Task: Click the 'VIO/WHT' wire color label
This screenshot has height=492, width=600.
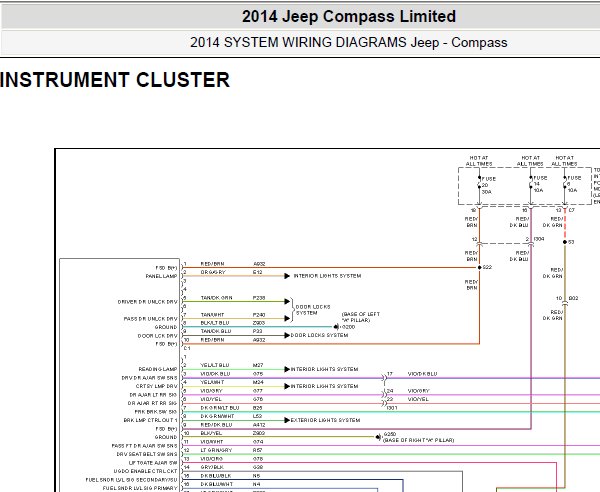Action: click(x=211, y=442)
